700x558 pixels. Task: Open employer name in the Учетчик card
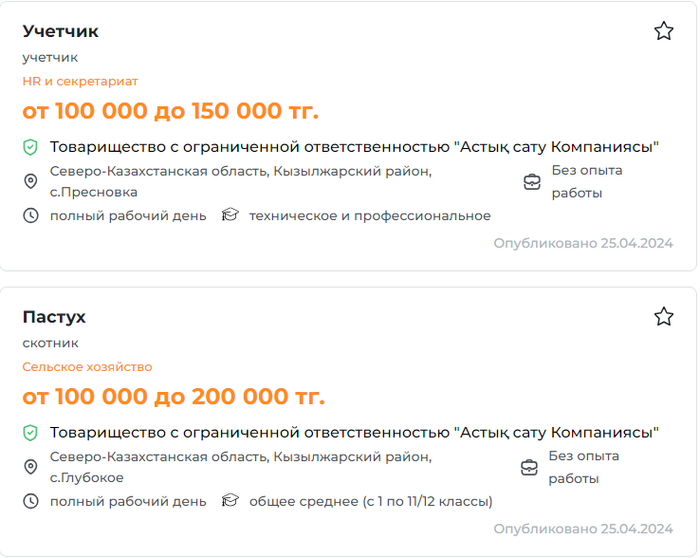tap(354, 147)
